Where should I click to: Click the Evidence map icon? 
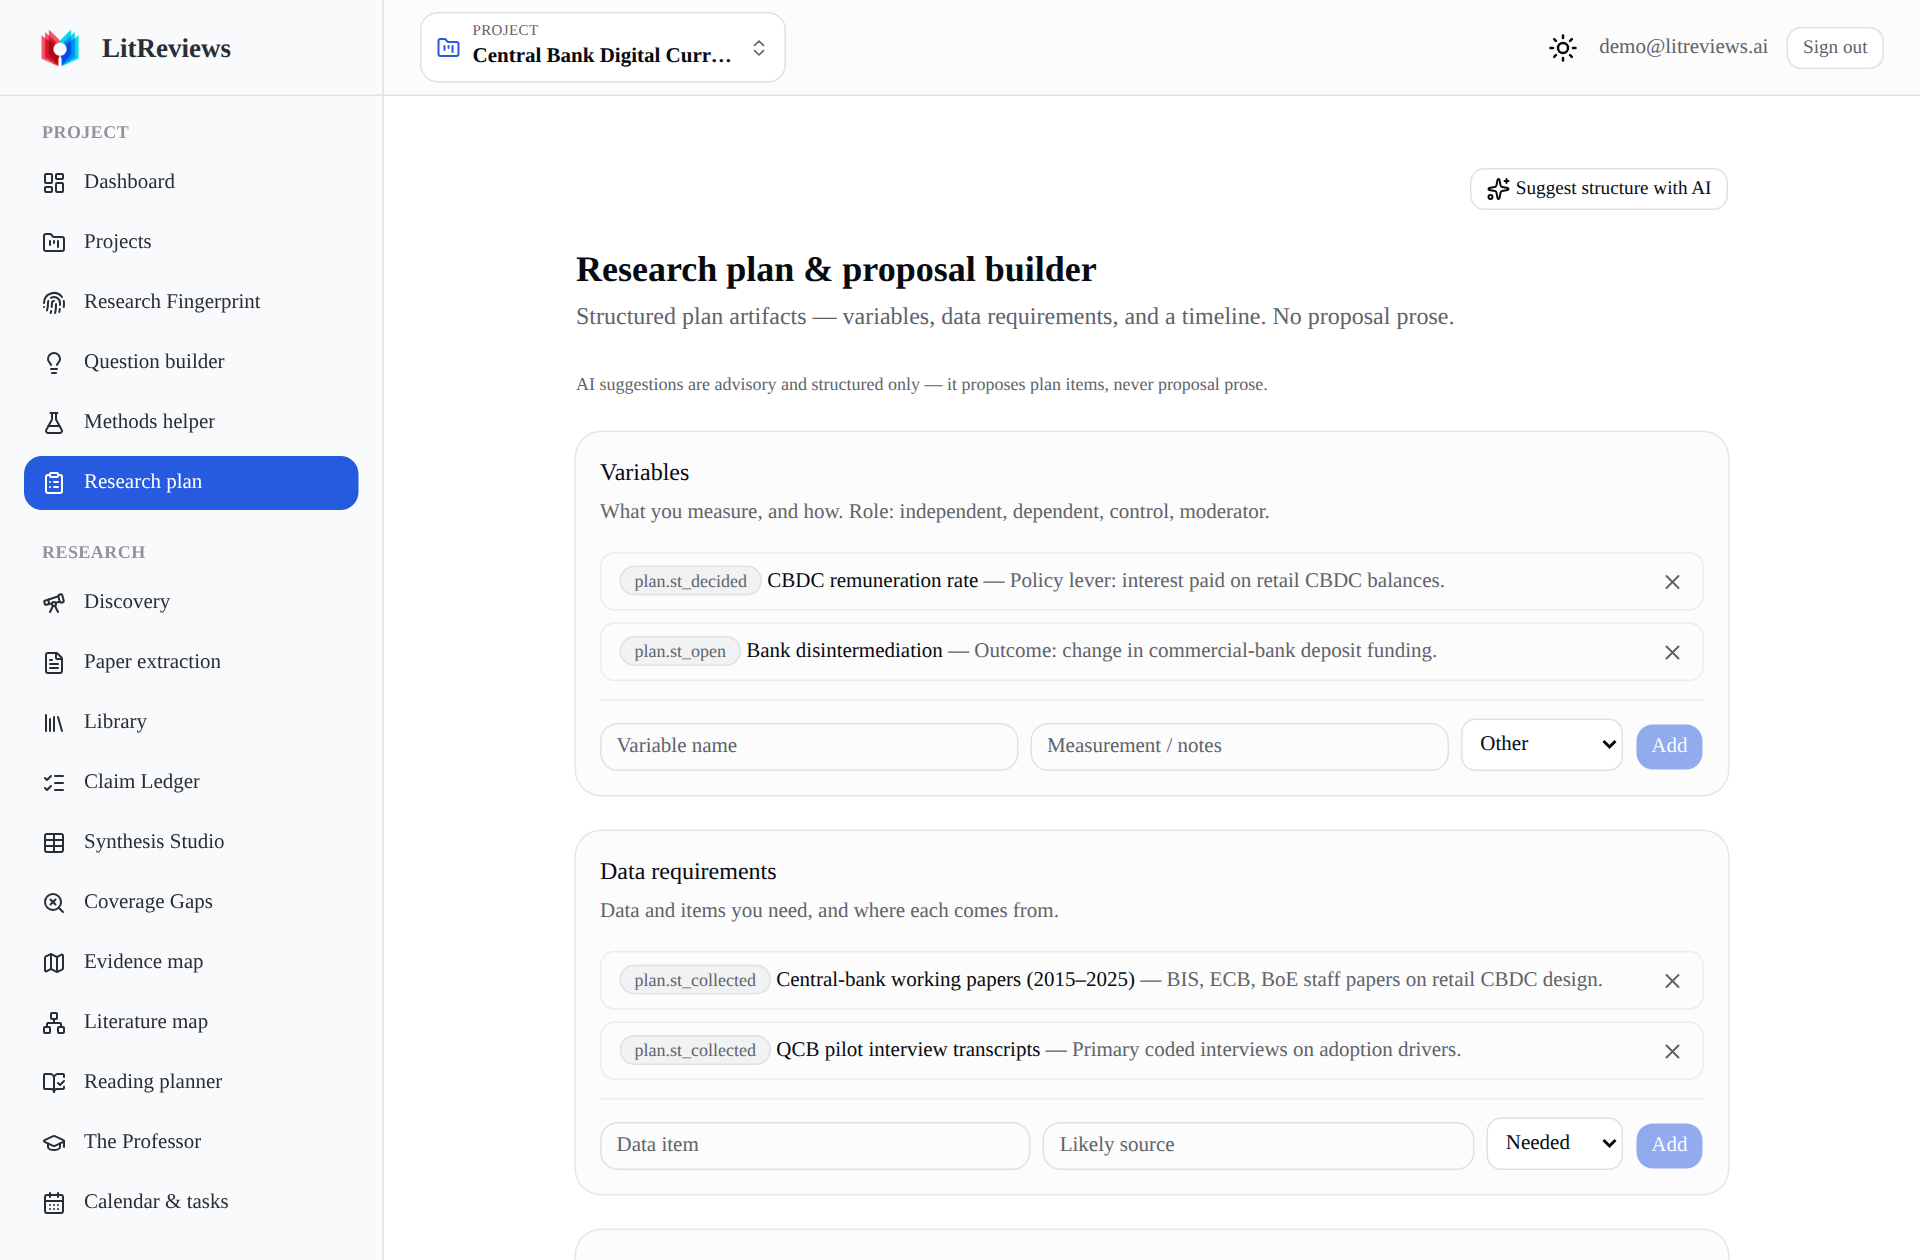pyautogui.click(x=54, y=962)
